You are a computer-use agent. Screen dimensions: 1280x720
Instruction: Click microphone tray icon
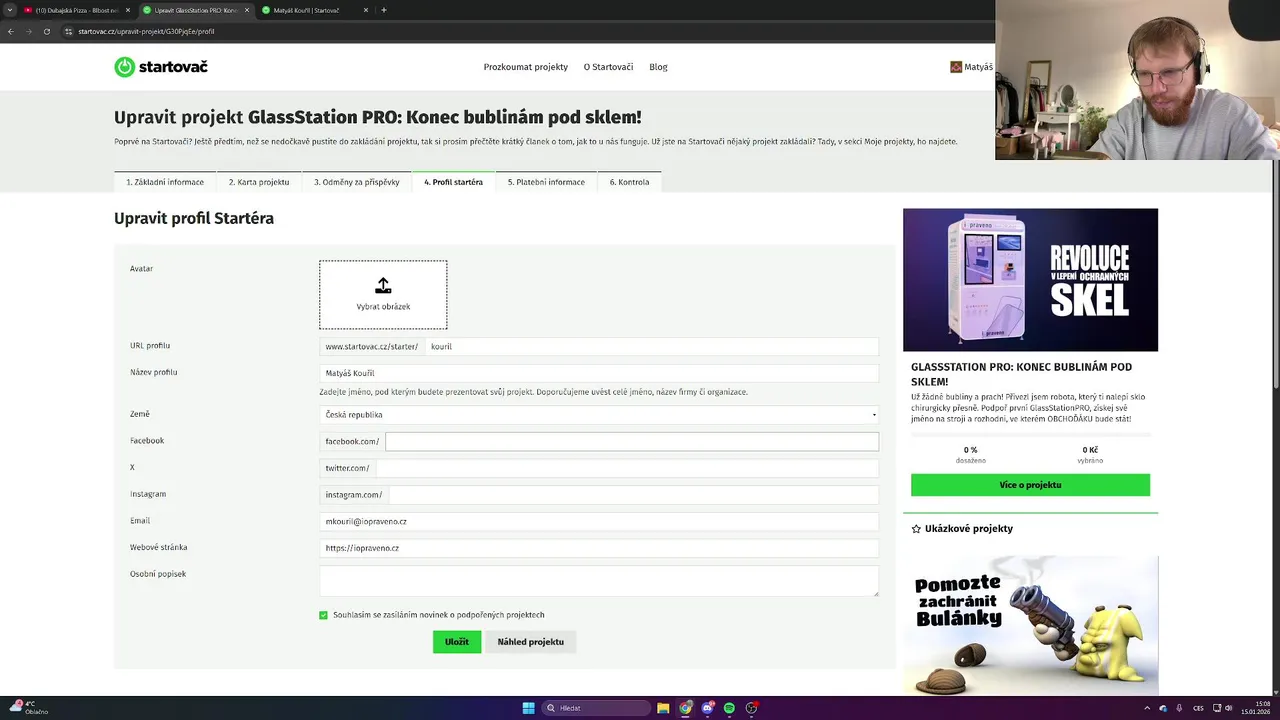(1179, 708)
